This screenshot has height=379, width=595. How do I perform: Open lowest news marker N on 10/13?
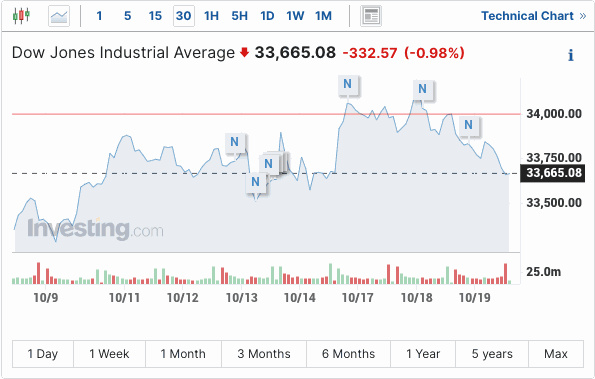[x=255, y=182]
